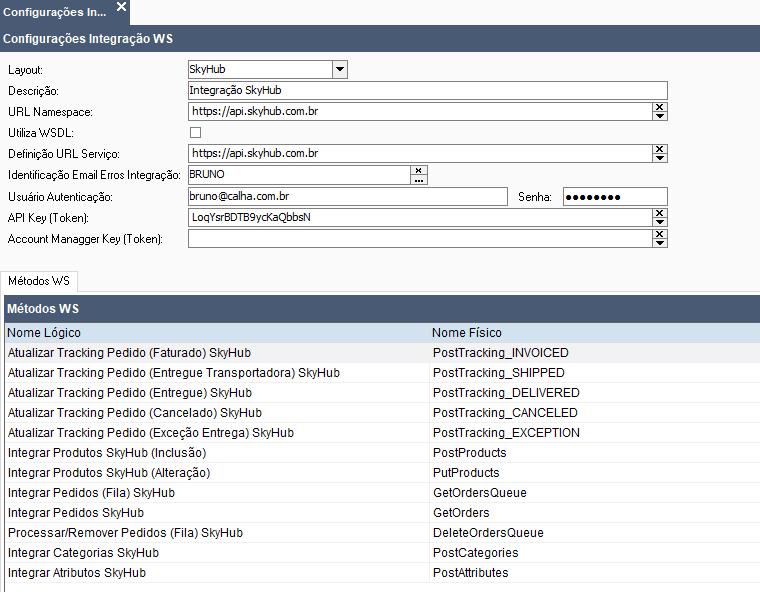Select row Integrar Produtos SkyHub (Inclusão)
This screenshot has height=592, width=760.
[382, 453]
